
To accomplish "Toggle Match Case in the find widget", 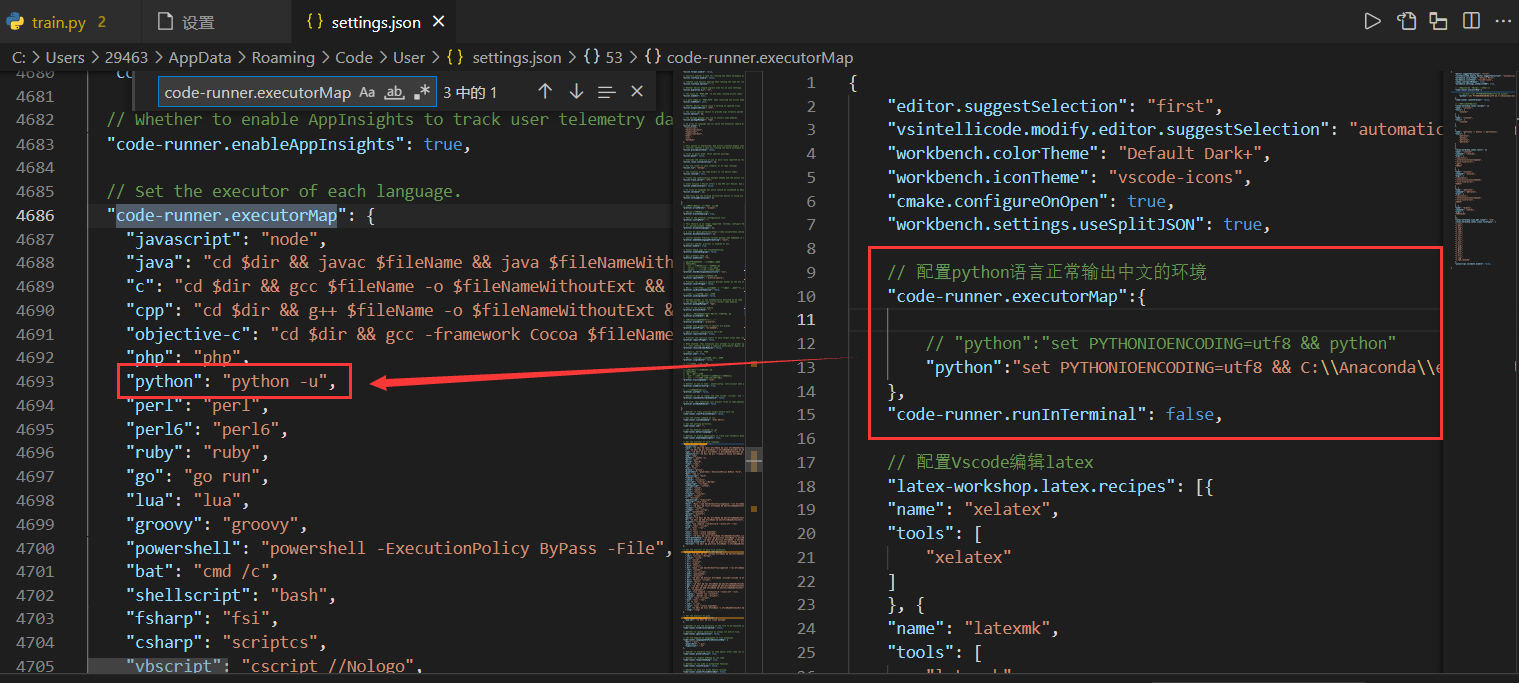I will pyautogui.click(x=367, y=91).
